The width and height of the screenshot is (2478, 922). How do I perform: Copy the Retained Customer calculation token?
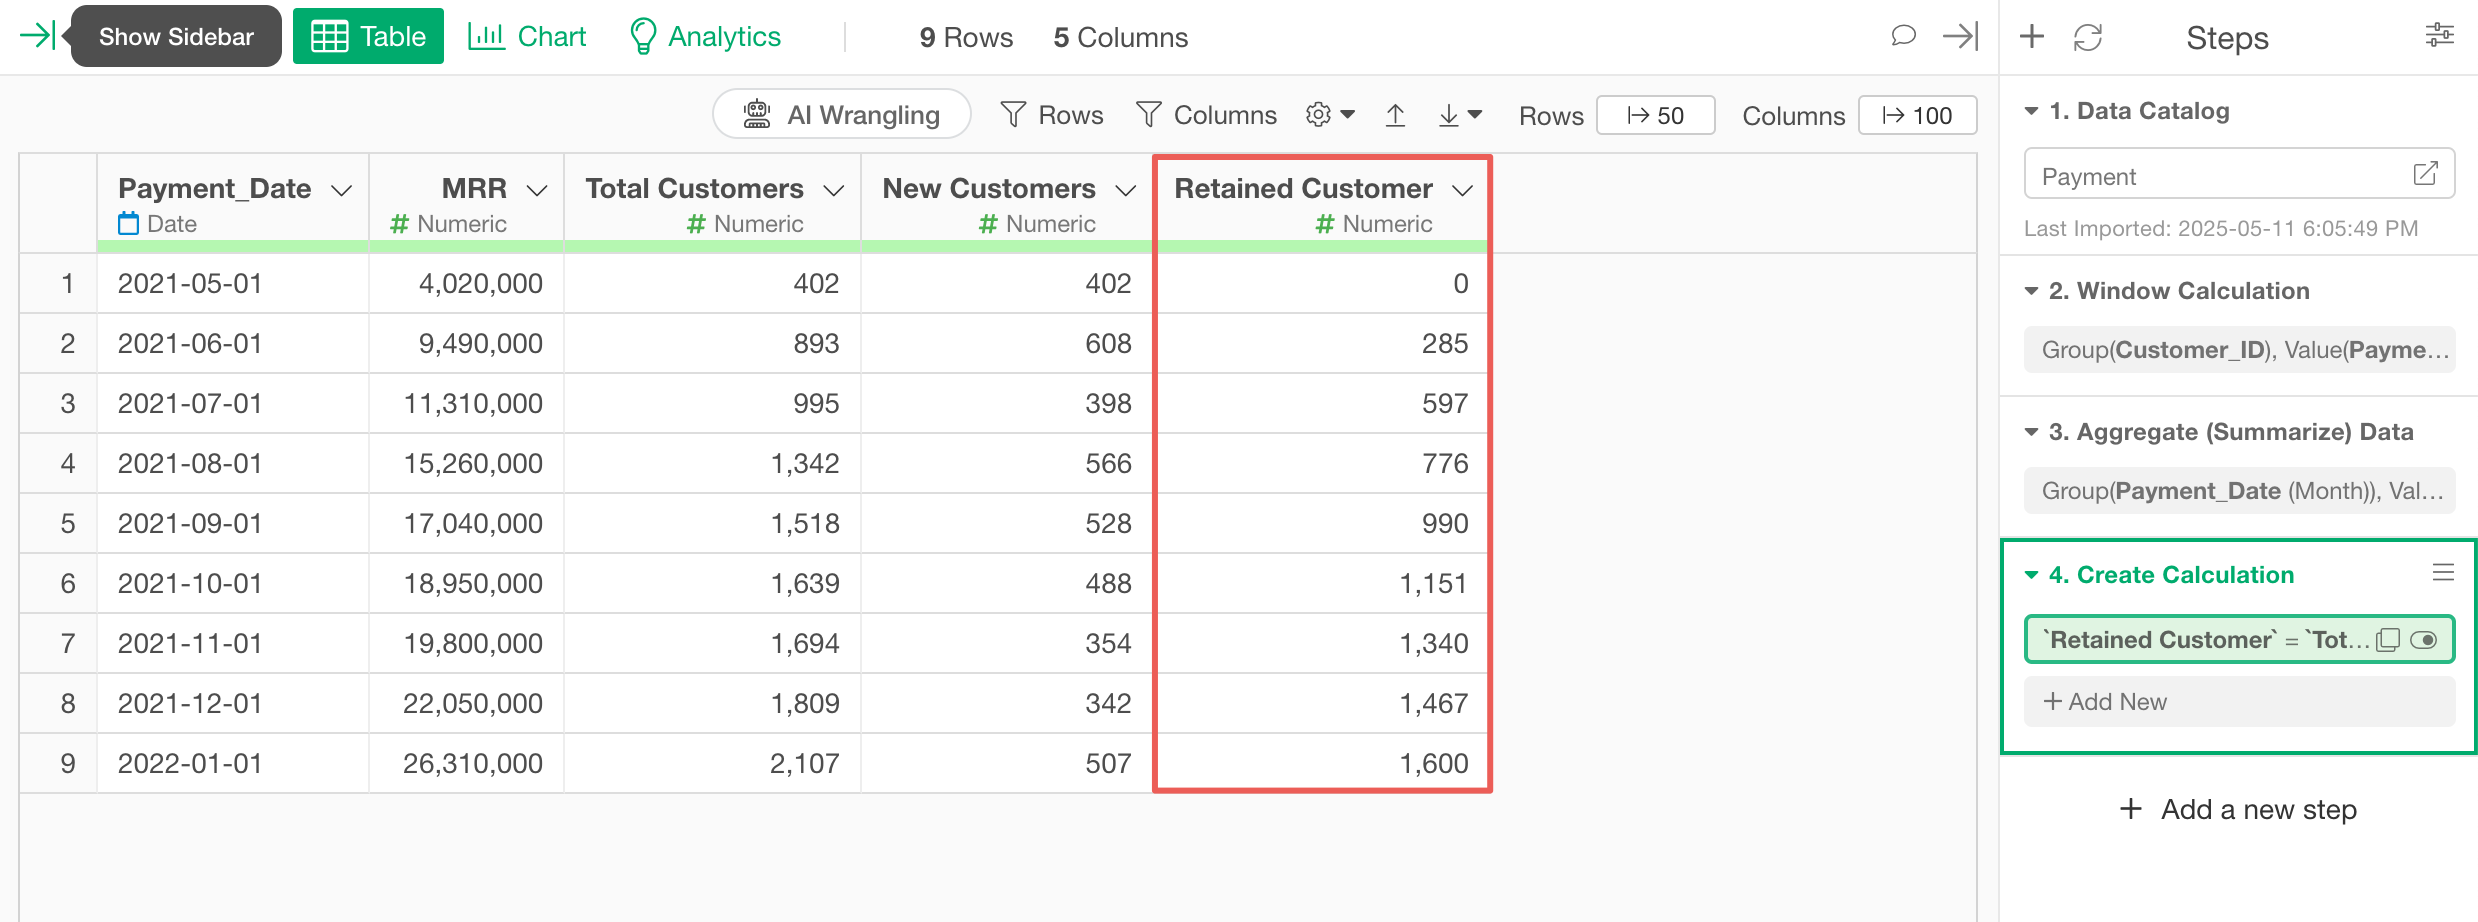2388,640
